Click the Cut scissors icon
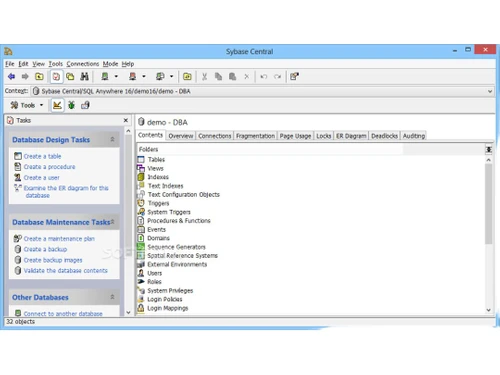Image resolution: width=500 pixels, height=375 pixels. [205, 77]
